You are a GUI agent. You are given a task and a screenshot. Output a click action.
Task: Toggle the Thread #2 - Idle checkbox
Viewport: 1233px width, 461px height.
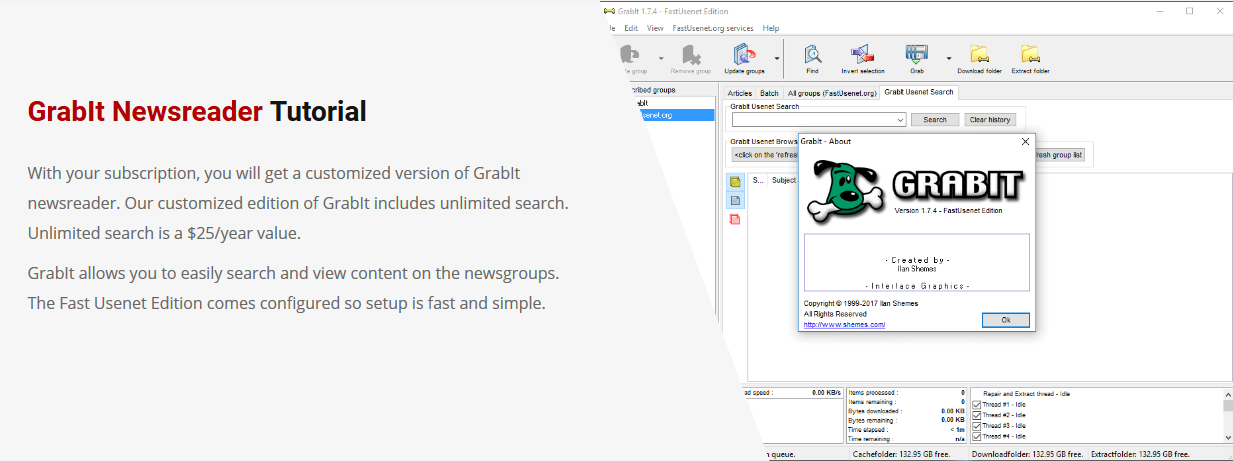(976, 414)
